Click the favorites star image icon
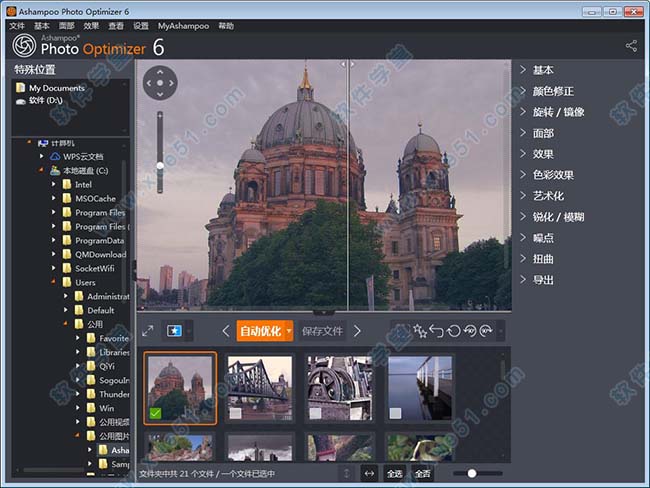 tap(174, 331)
